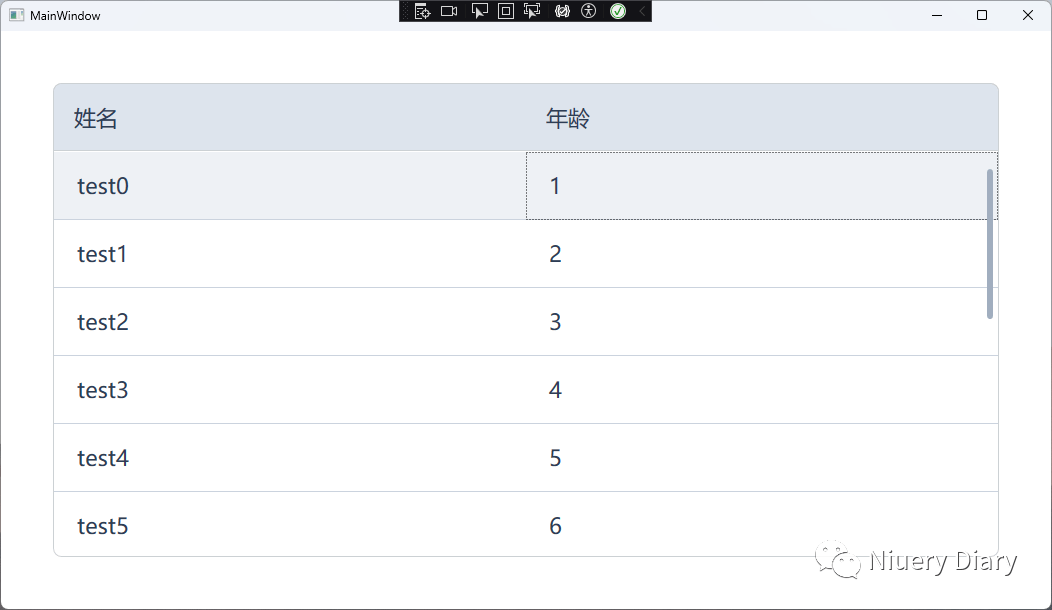Click the data grid vertical scrollbar thumb

point(990,244)
